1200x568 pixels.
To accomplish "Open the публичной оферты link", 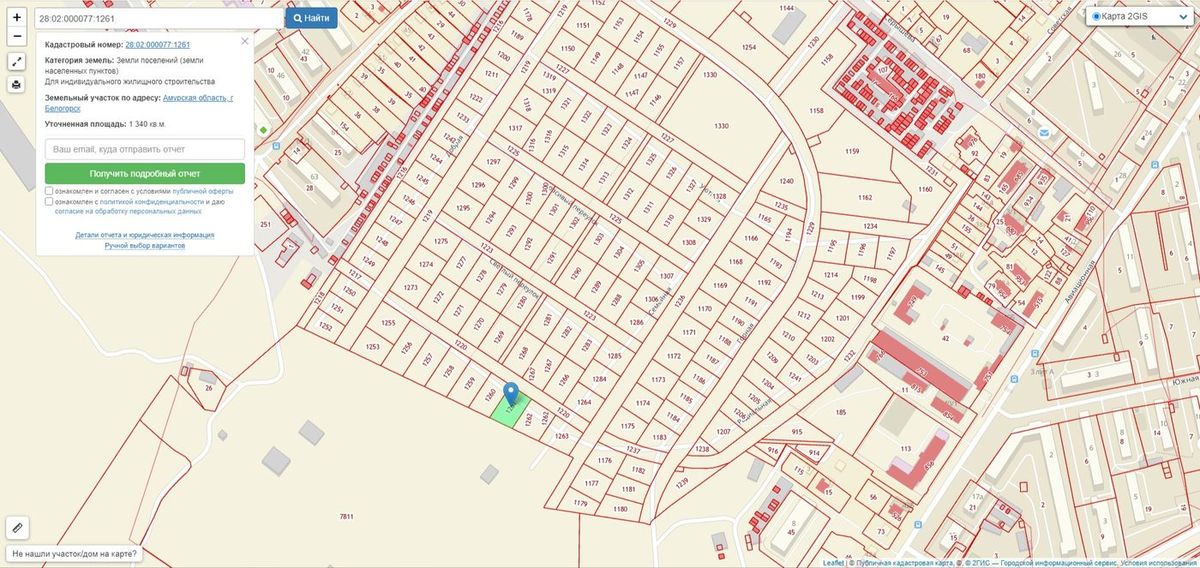I will 203,190.
